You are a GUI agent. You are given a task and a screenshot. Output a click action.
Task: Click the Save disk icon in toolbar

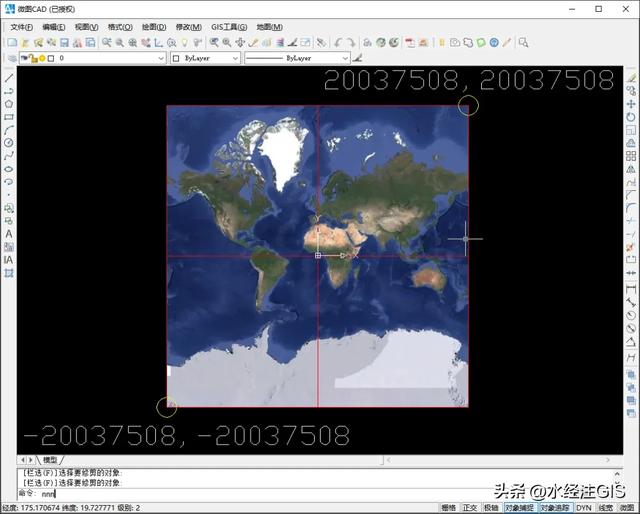pos(64,42)
